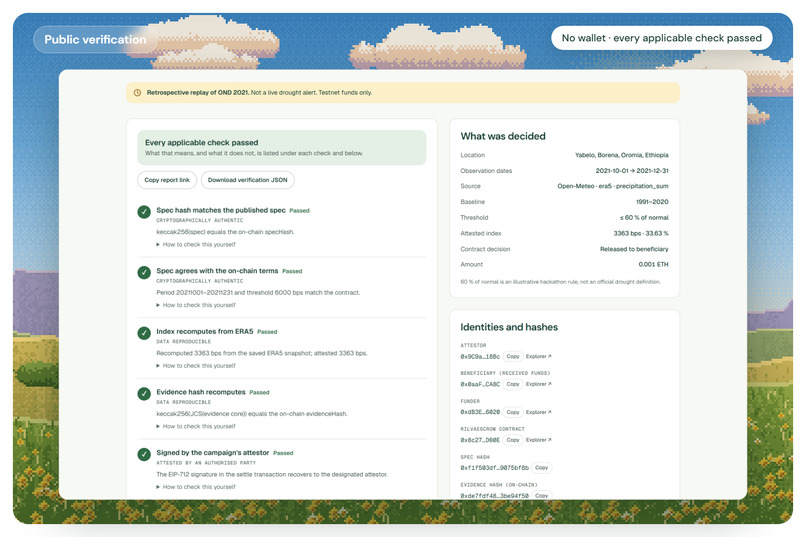Expand 'How to check this yourself' under Spec agrees with on-chain terms
This screenshot has width=806, height=537.
(196, 305)
